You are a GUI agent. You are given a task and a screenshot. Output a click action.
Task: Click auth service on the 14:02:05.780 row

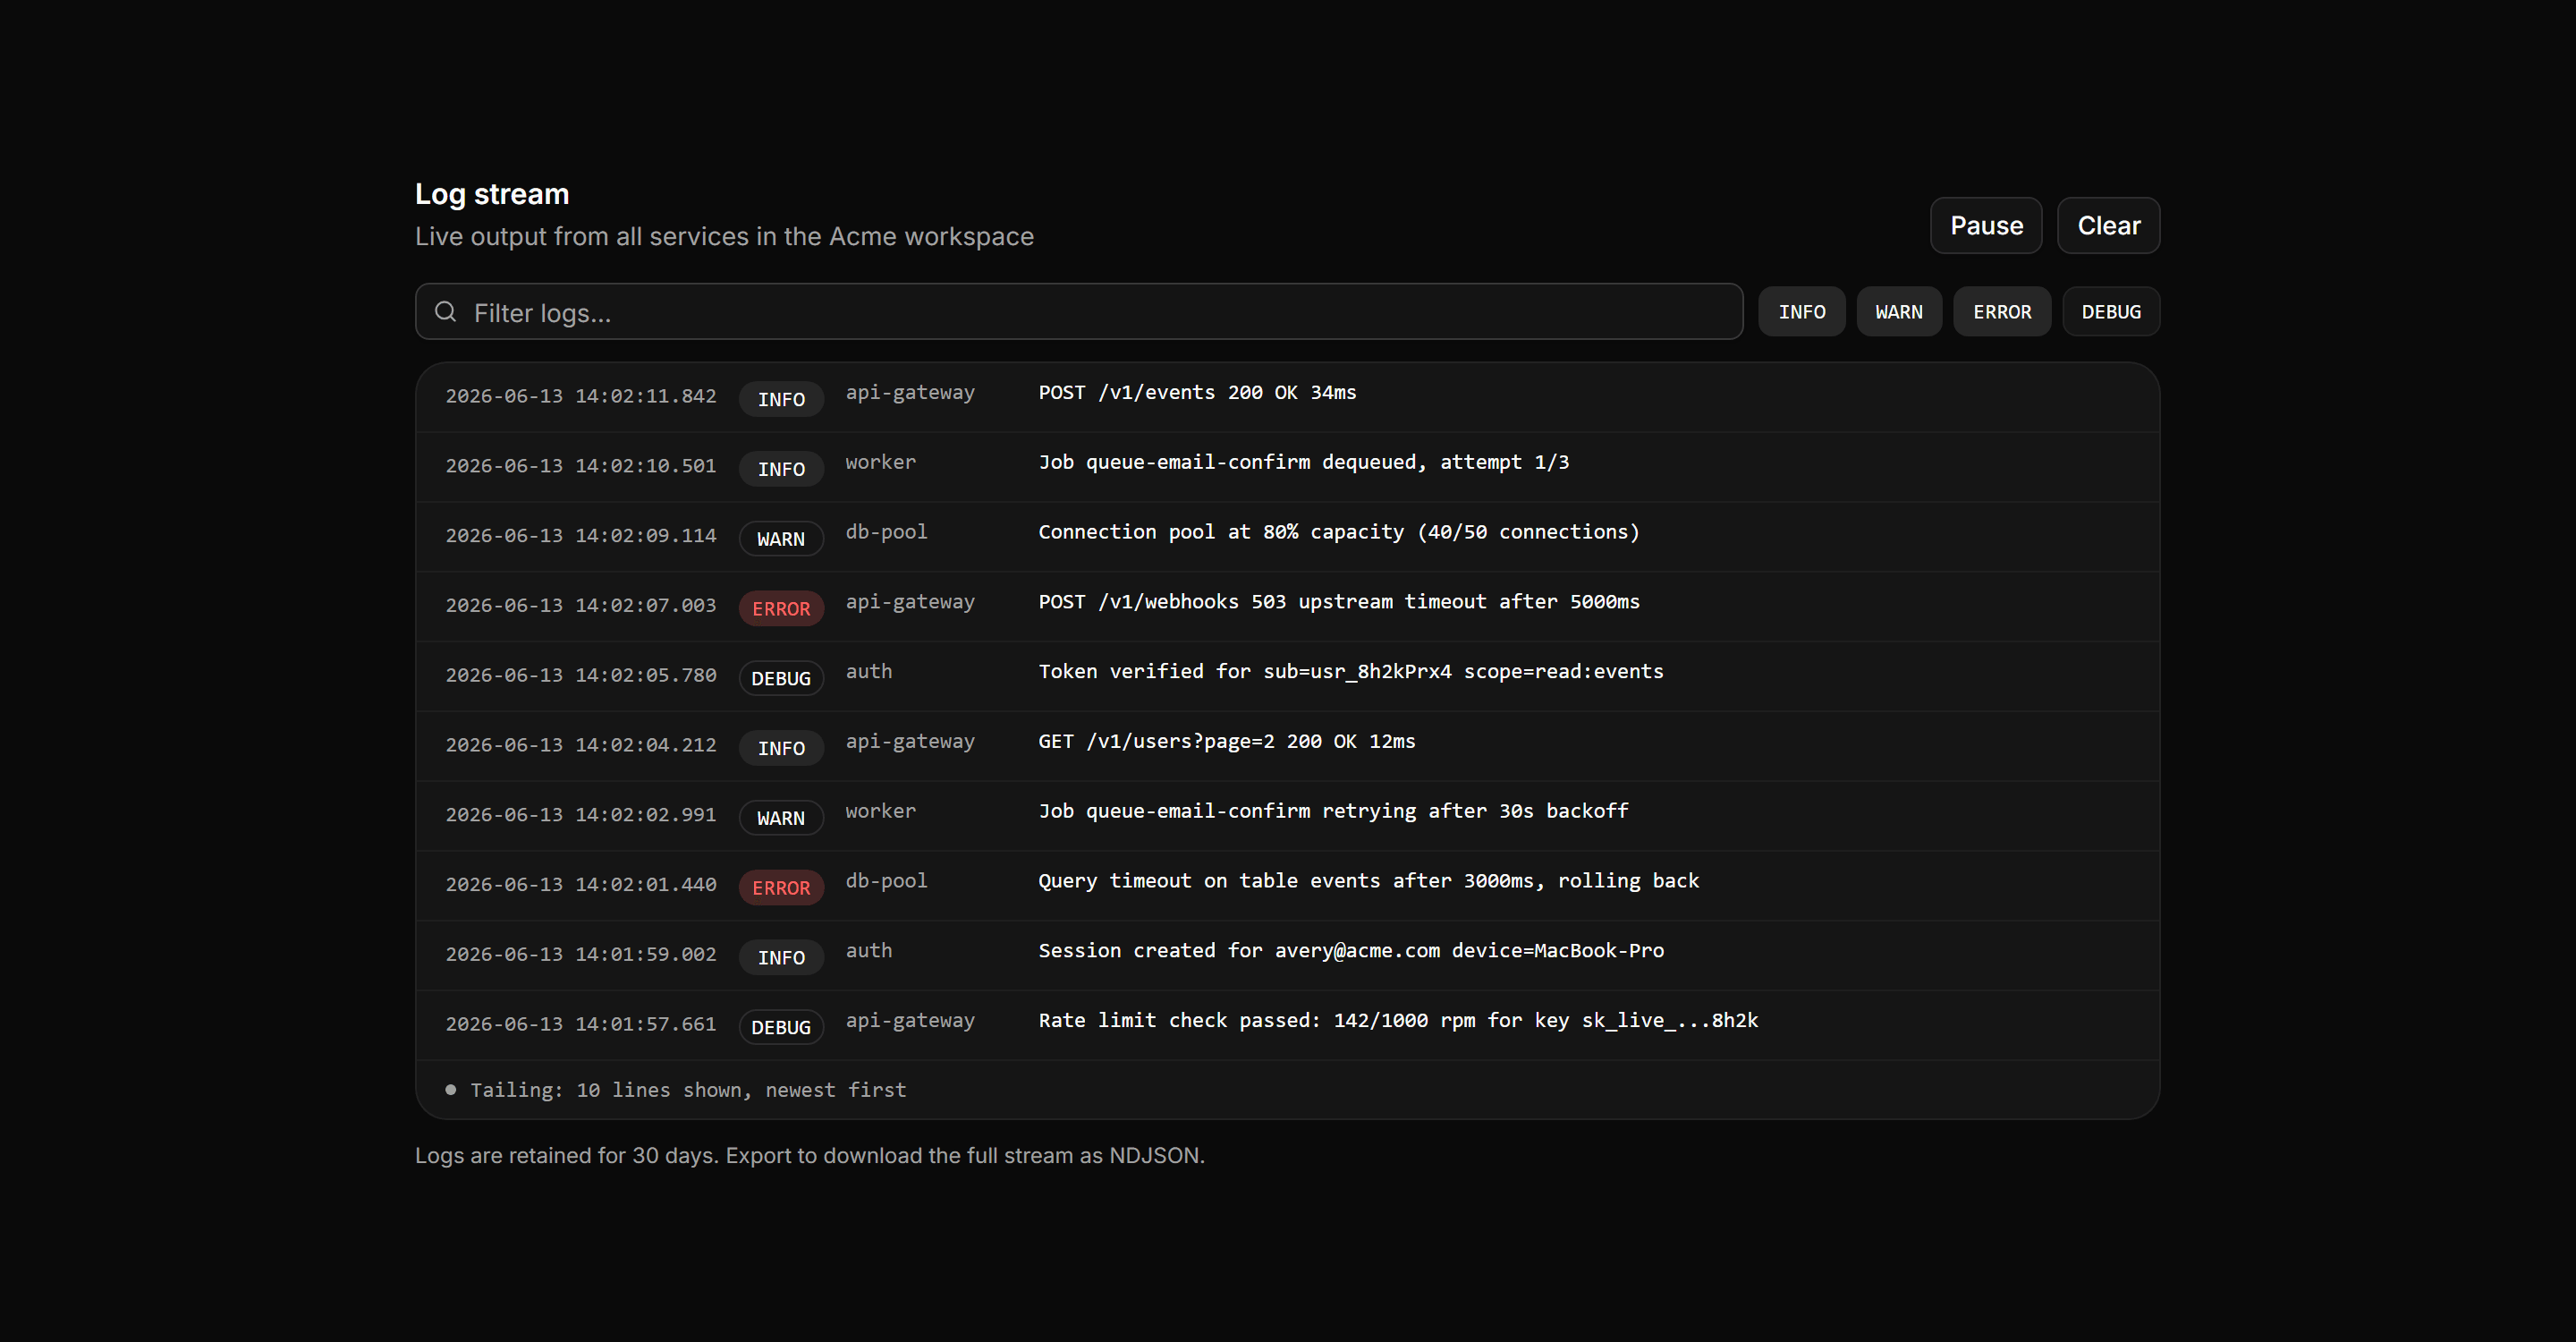(869, 672)
